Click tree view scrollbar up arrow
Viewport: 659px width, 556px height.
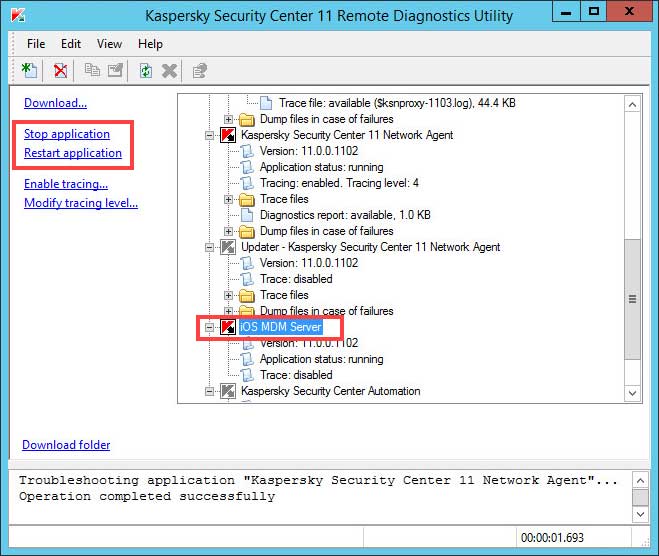632,104
